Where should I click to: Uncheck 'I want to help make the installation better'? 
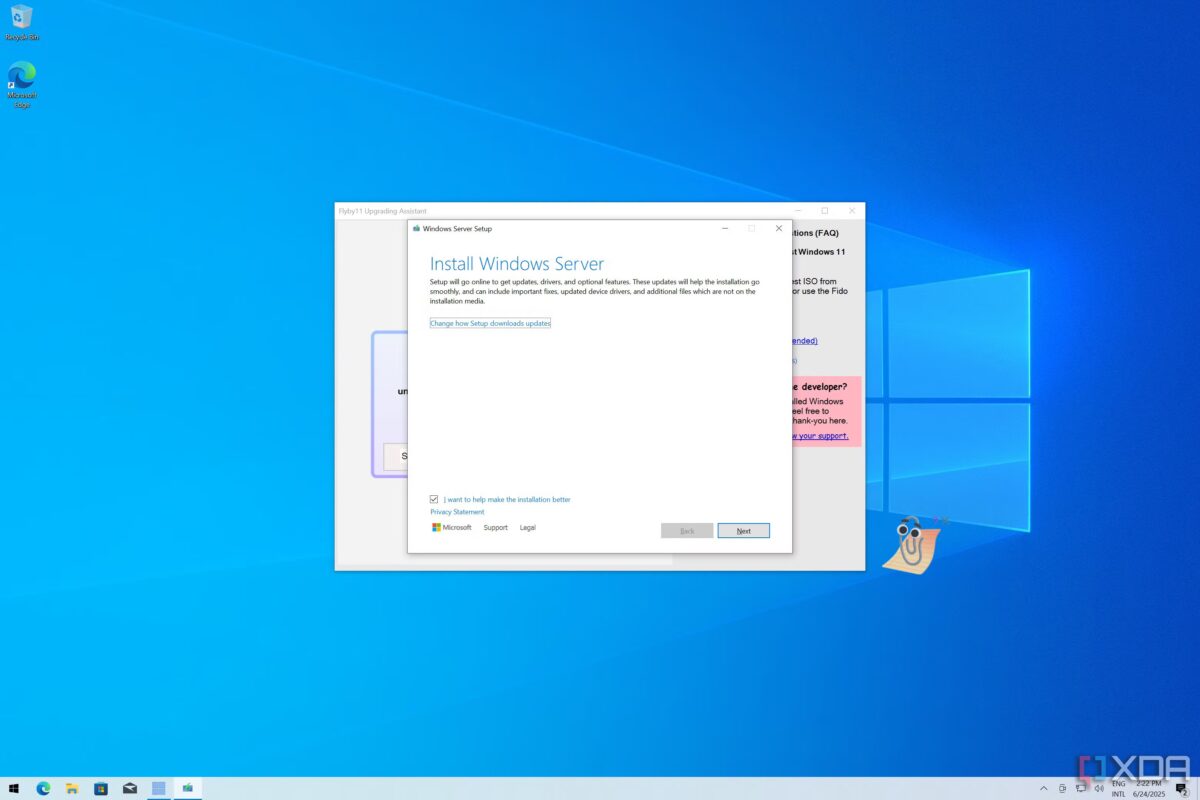pos(434,499)
